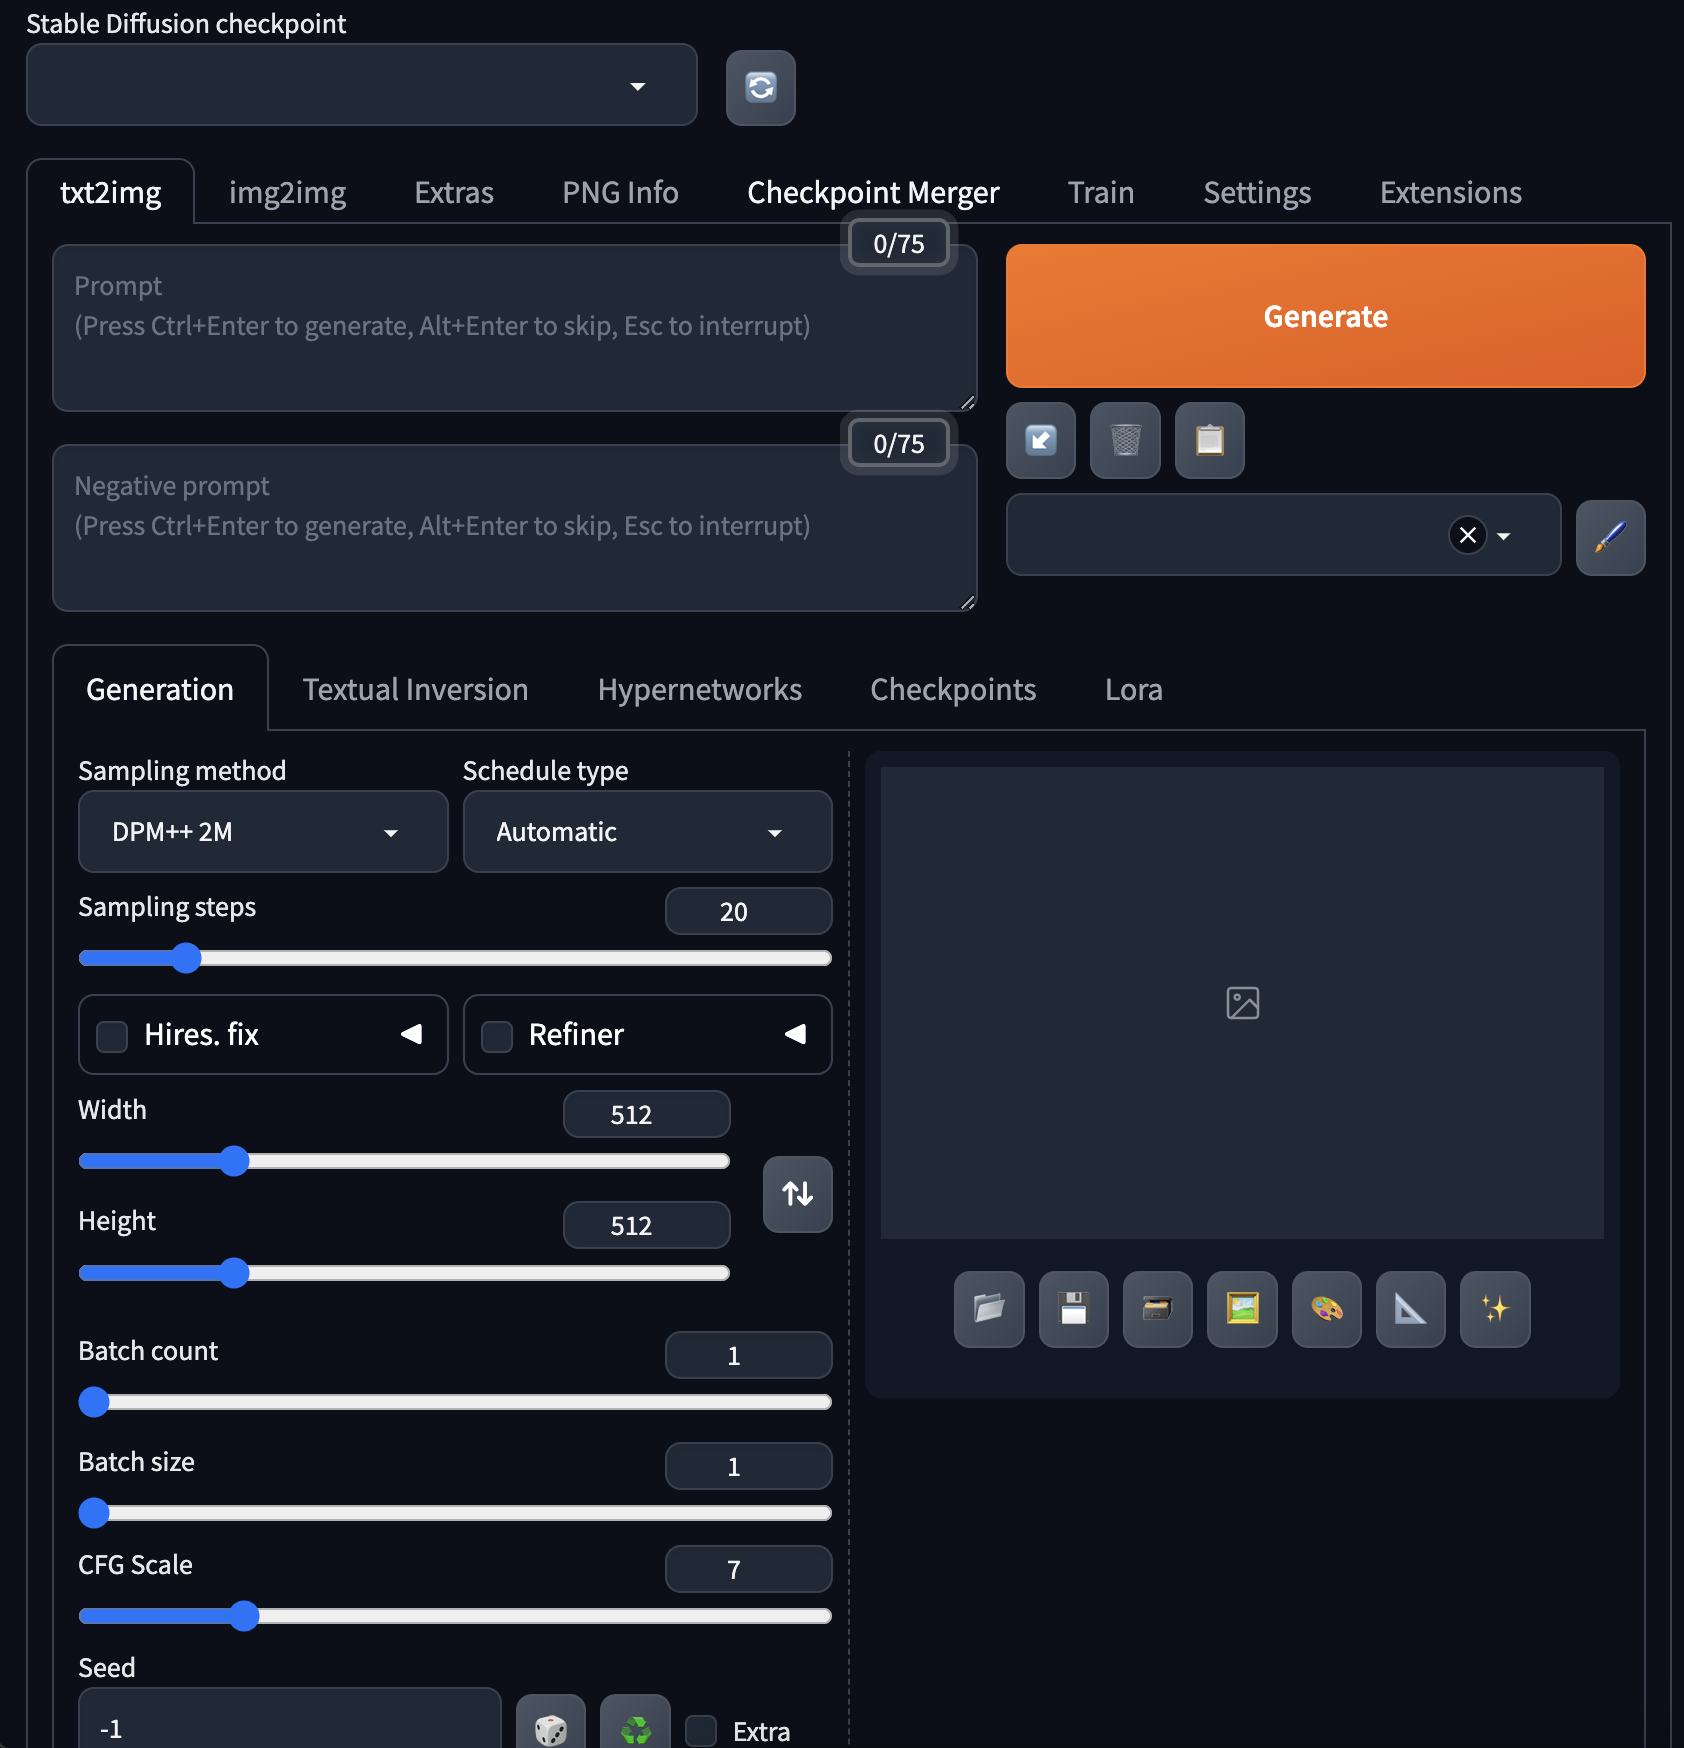Click the prompt 0/75 token counter
1684x1748 pixels.
pyautogui.click(x=898, y=244)
